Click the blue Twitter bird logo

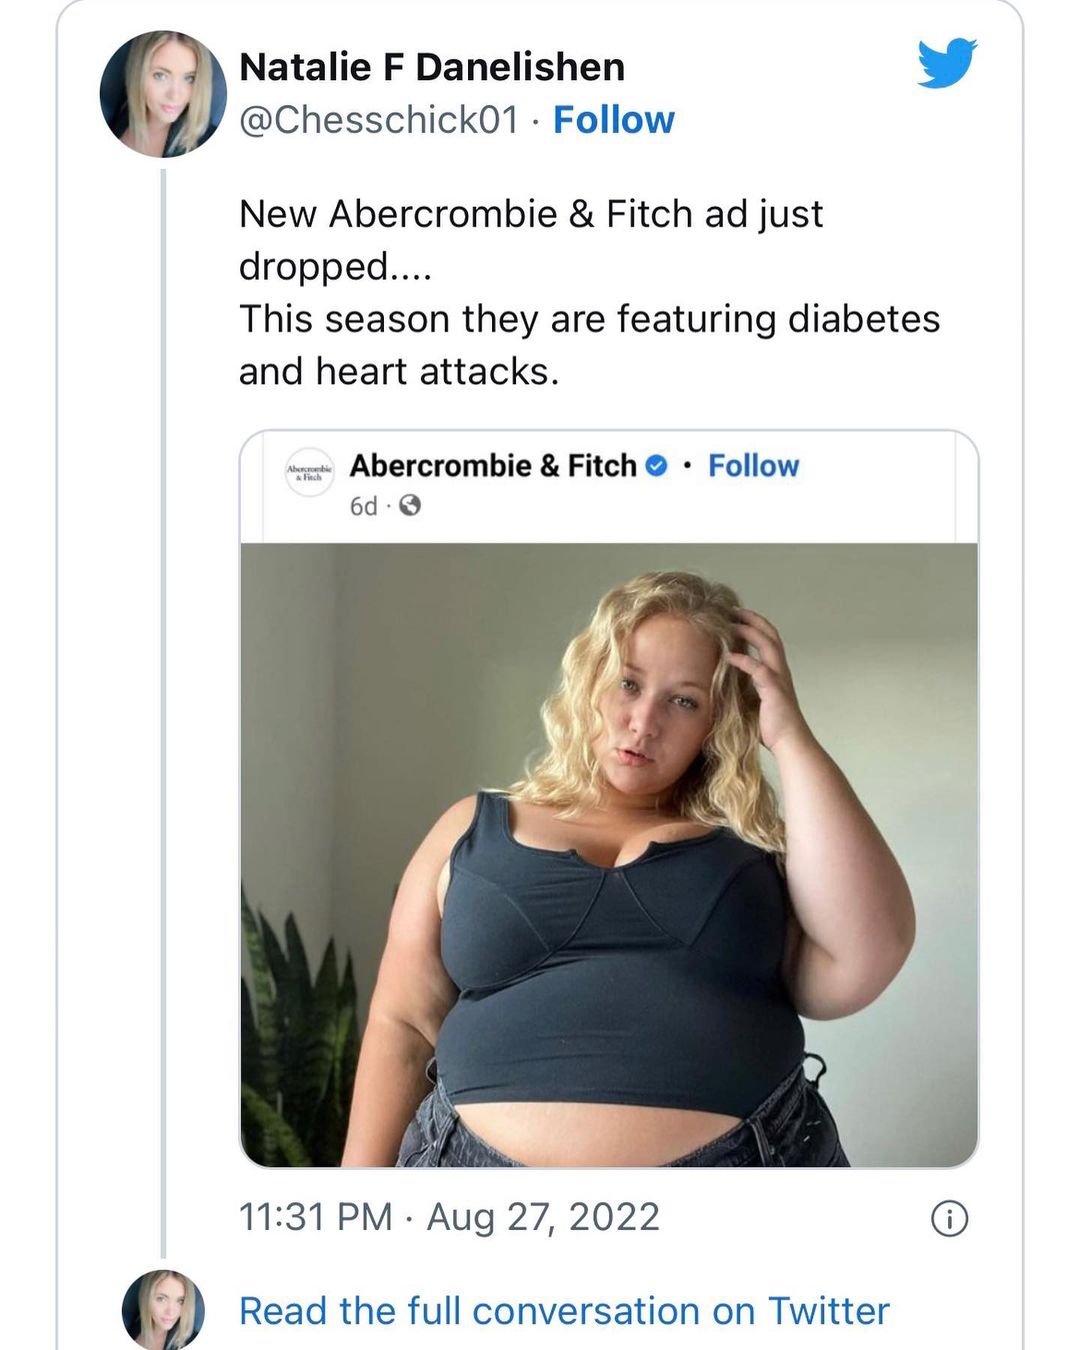pyautogui.click(x=946, y=63)
